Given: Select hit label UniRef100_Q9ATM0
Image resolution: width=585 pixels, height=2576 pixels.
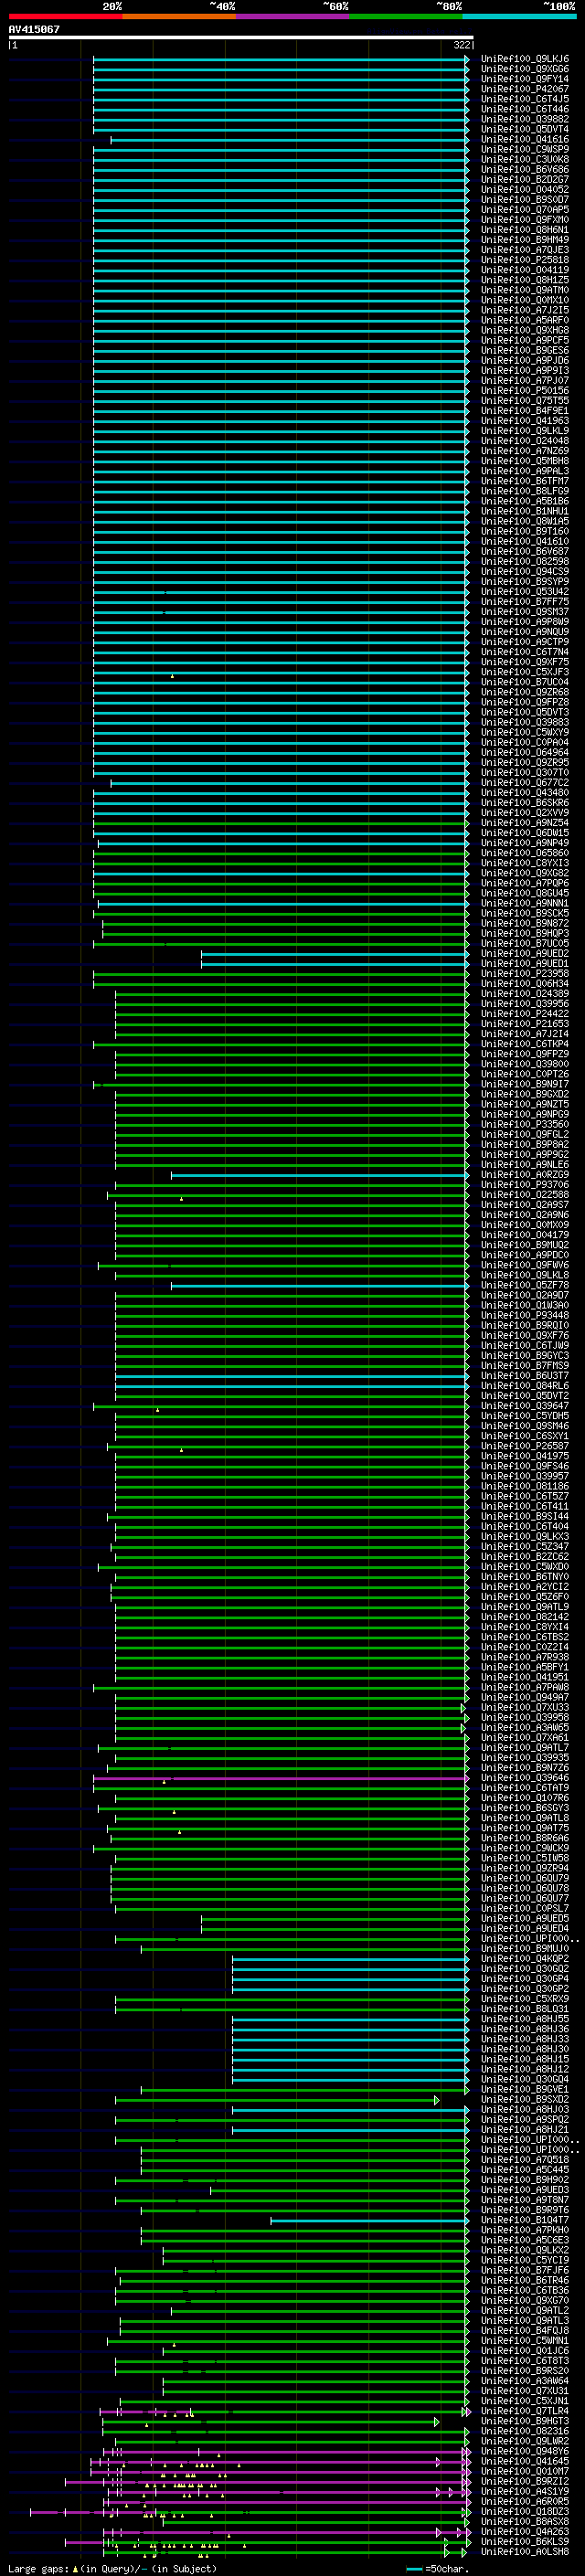Looking at the screenshot, I should point(524,290).
